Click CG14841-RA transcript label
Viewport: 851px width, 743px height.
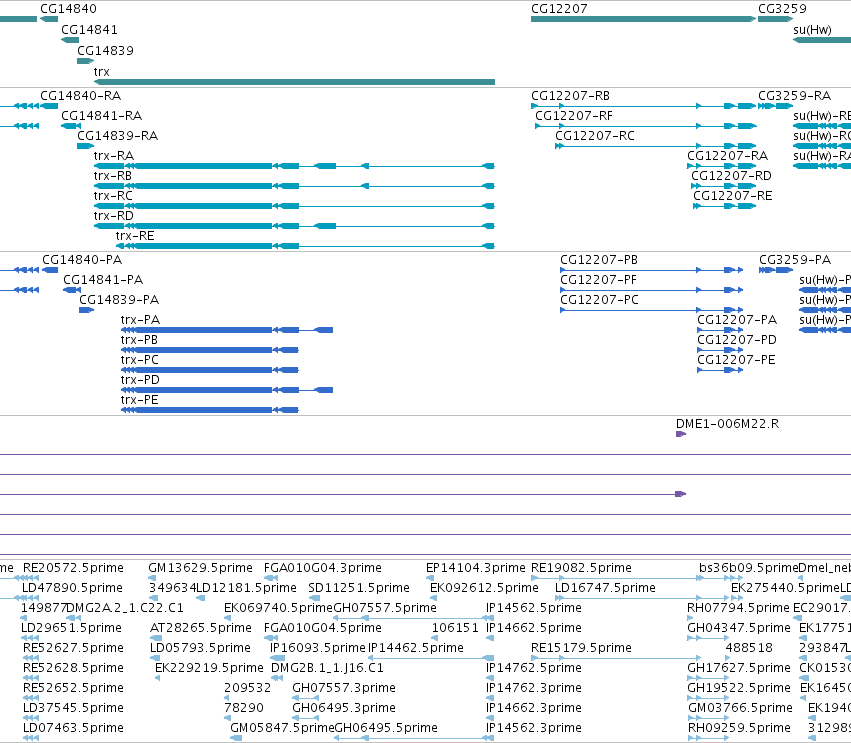(x=101, y=116)
